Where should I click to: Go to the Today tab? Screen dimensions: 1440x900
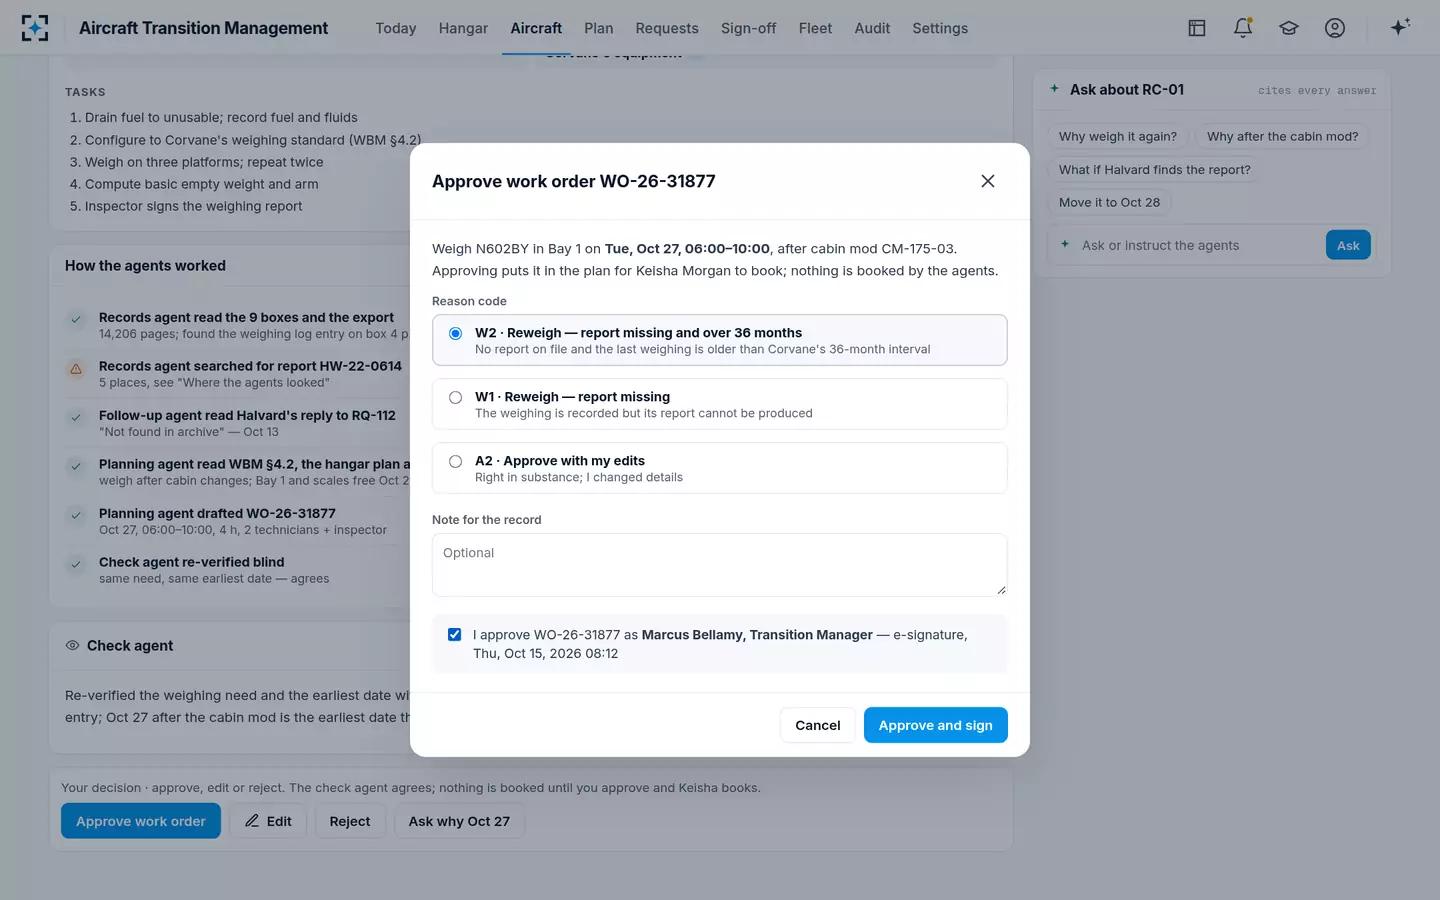click(x=396, y=28)
